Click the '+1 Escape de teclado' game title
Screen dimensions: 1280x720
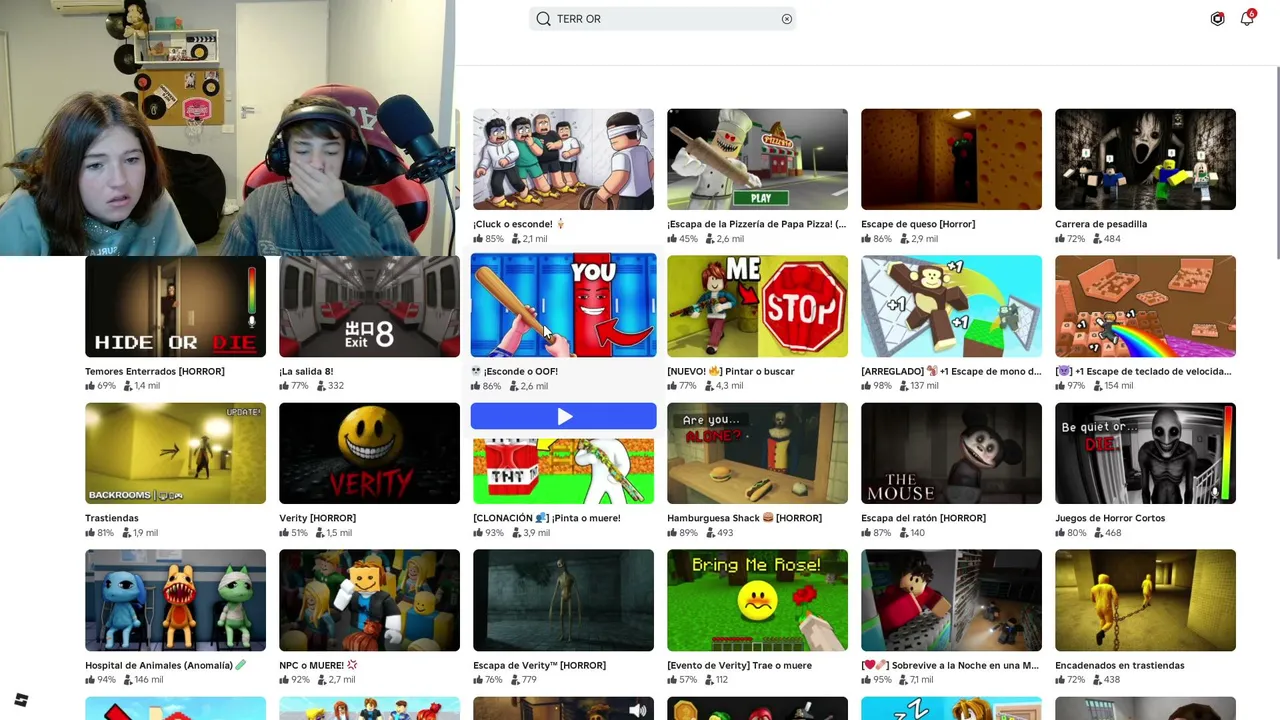coord(1145,371)
